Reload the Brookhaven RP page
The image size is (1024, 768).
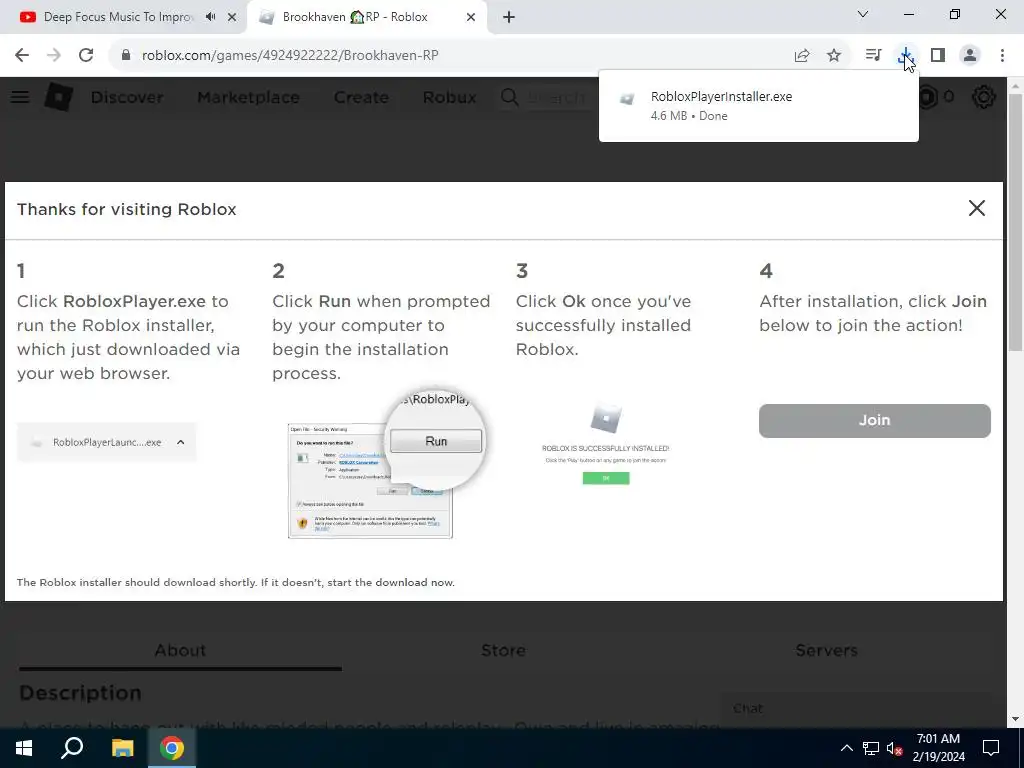pos(86,56)
